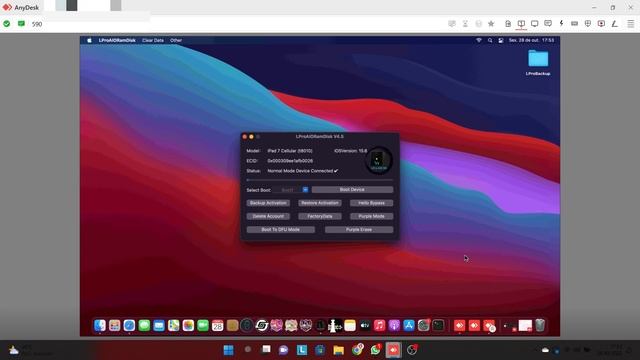Click the Spotlight search icon in the menu bar

[x=490, y=40]
